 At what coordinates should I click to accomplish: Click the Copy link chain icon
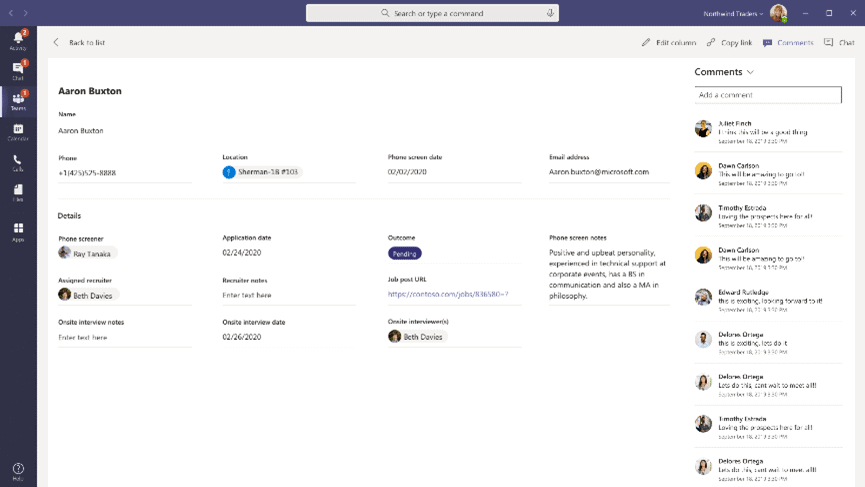[x=711, y=42]
